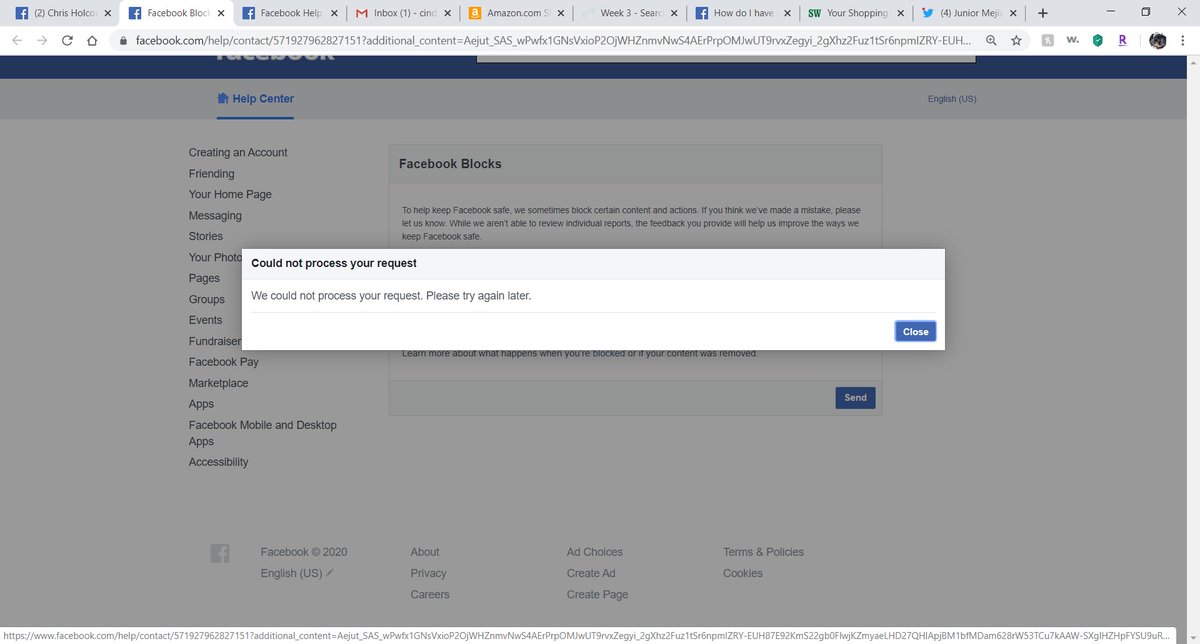Reload the current page
The height and width of the screenshot is (644, 1200).
(67, 41)
